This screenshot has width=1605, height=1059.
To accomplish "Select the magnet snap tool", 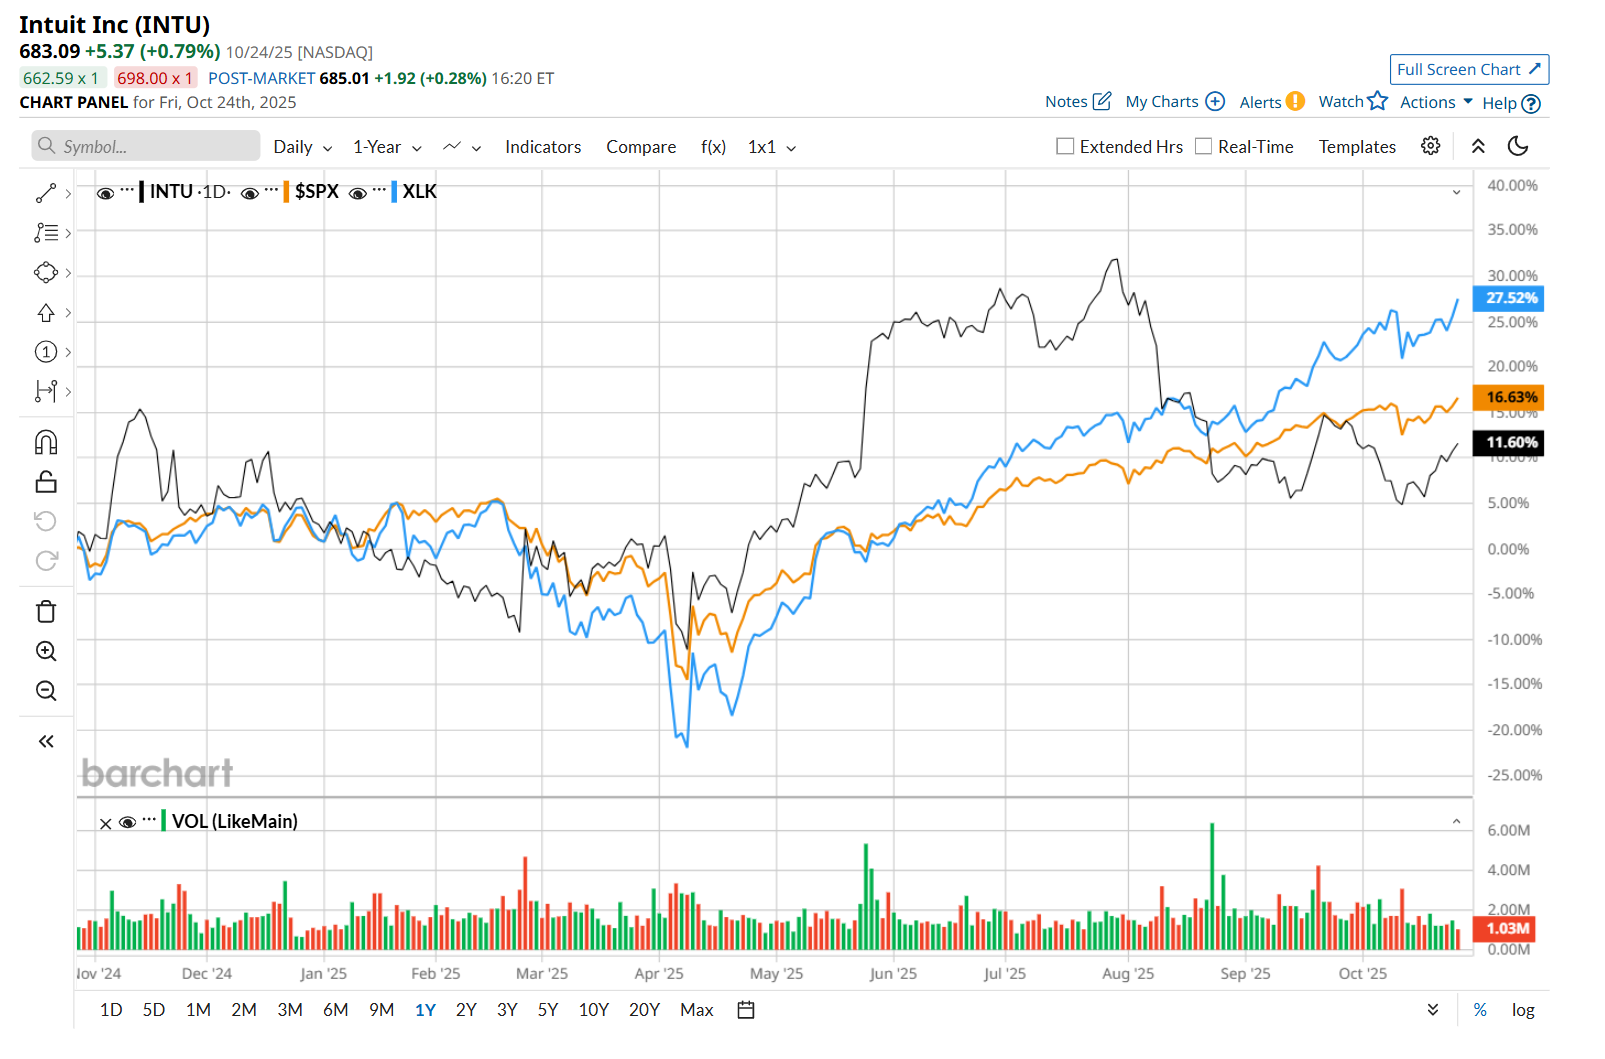I will (46, 442).
